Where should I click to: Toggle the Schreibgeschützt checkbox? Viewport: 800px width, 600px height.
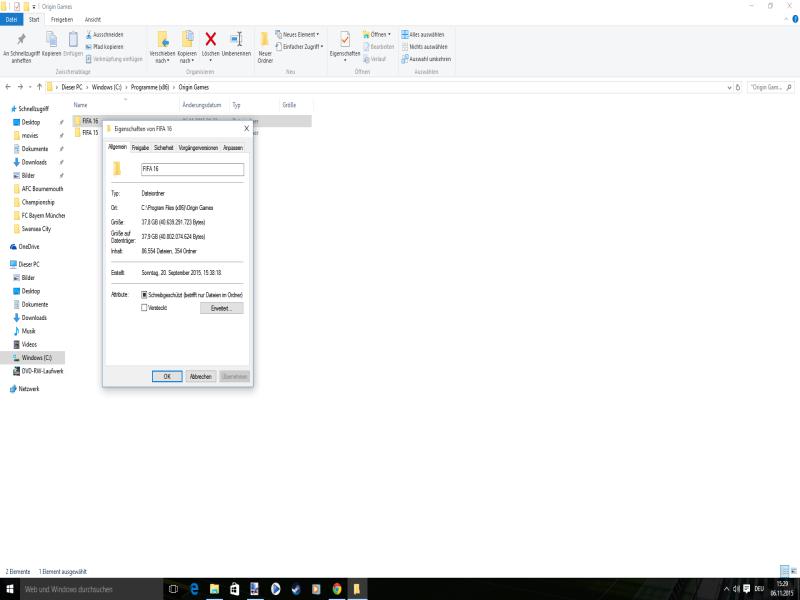(x=144, y=295)
